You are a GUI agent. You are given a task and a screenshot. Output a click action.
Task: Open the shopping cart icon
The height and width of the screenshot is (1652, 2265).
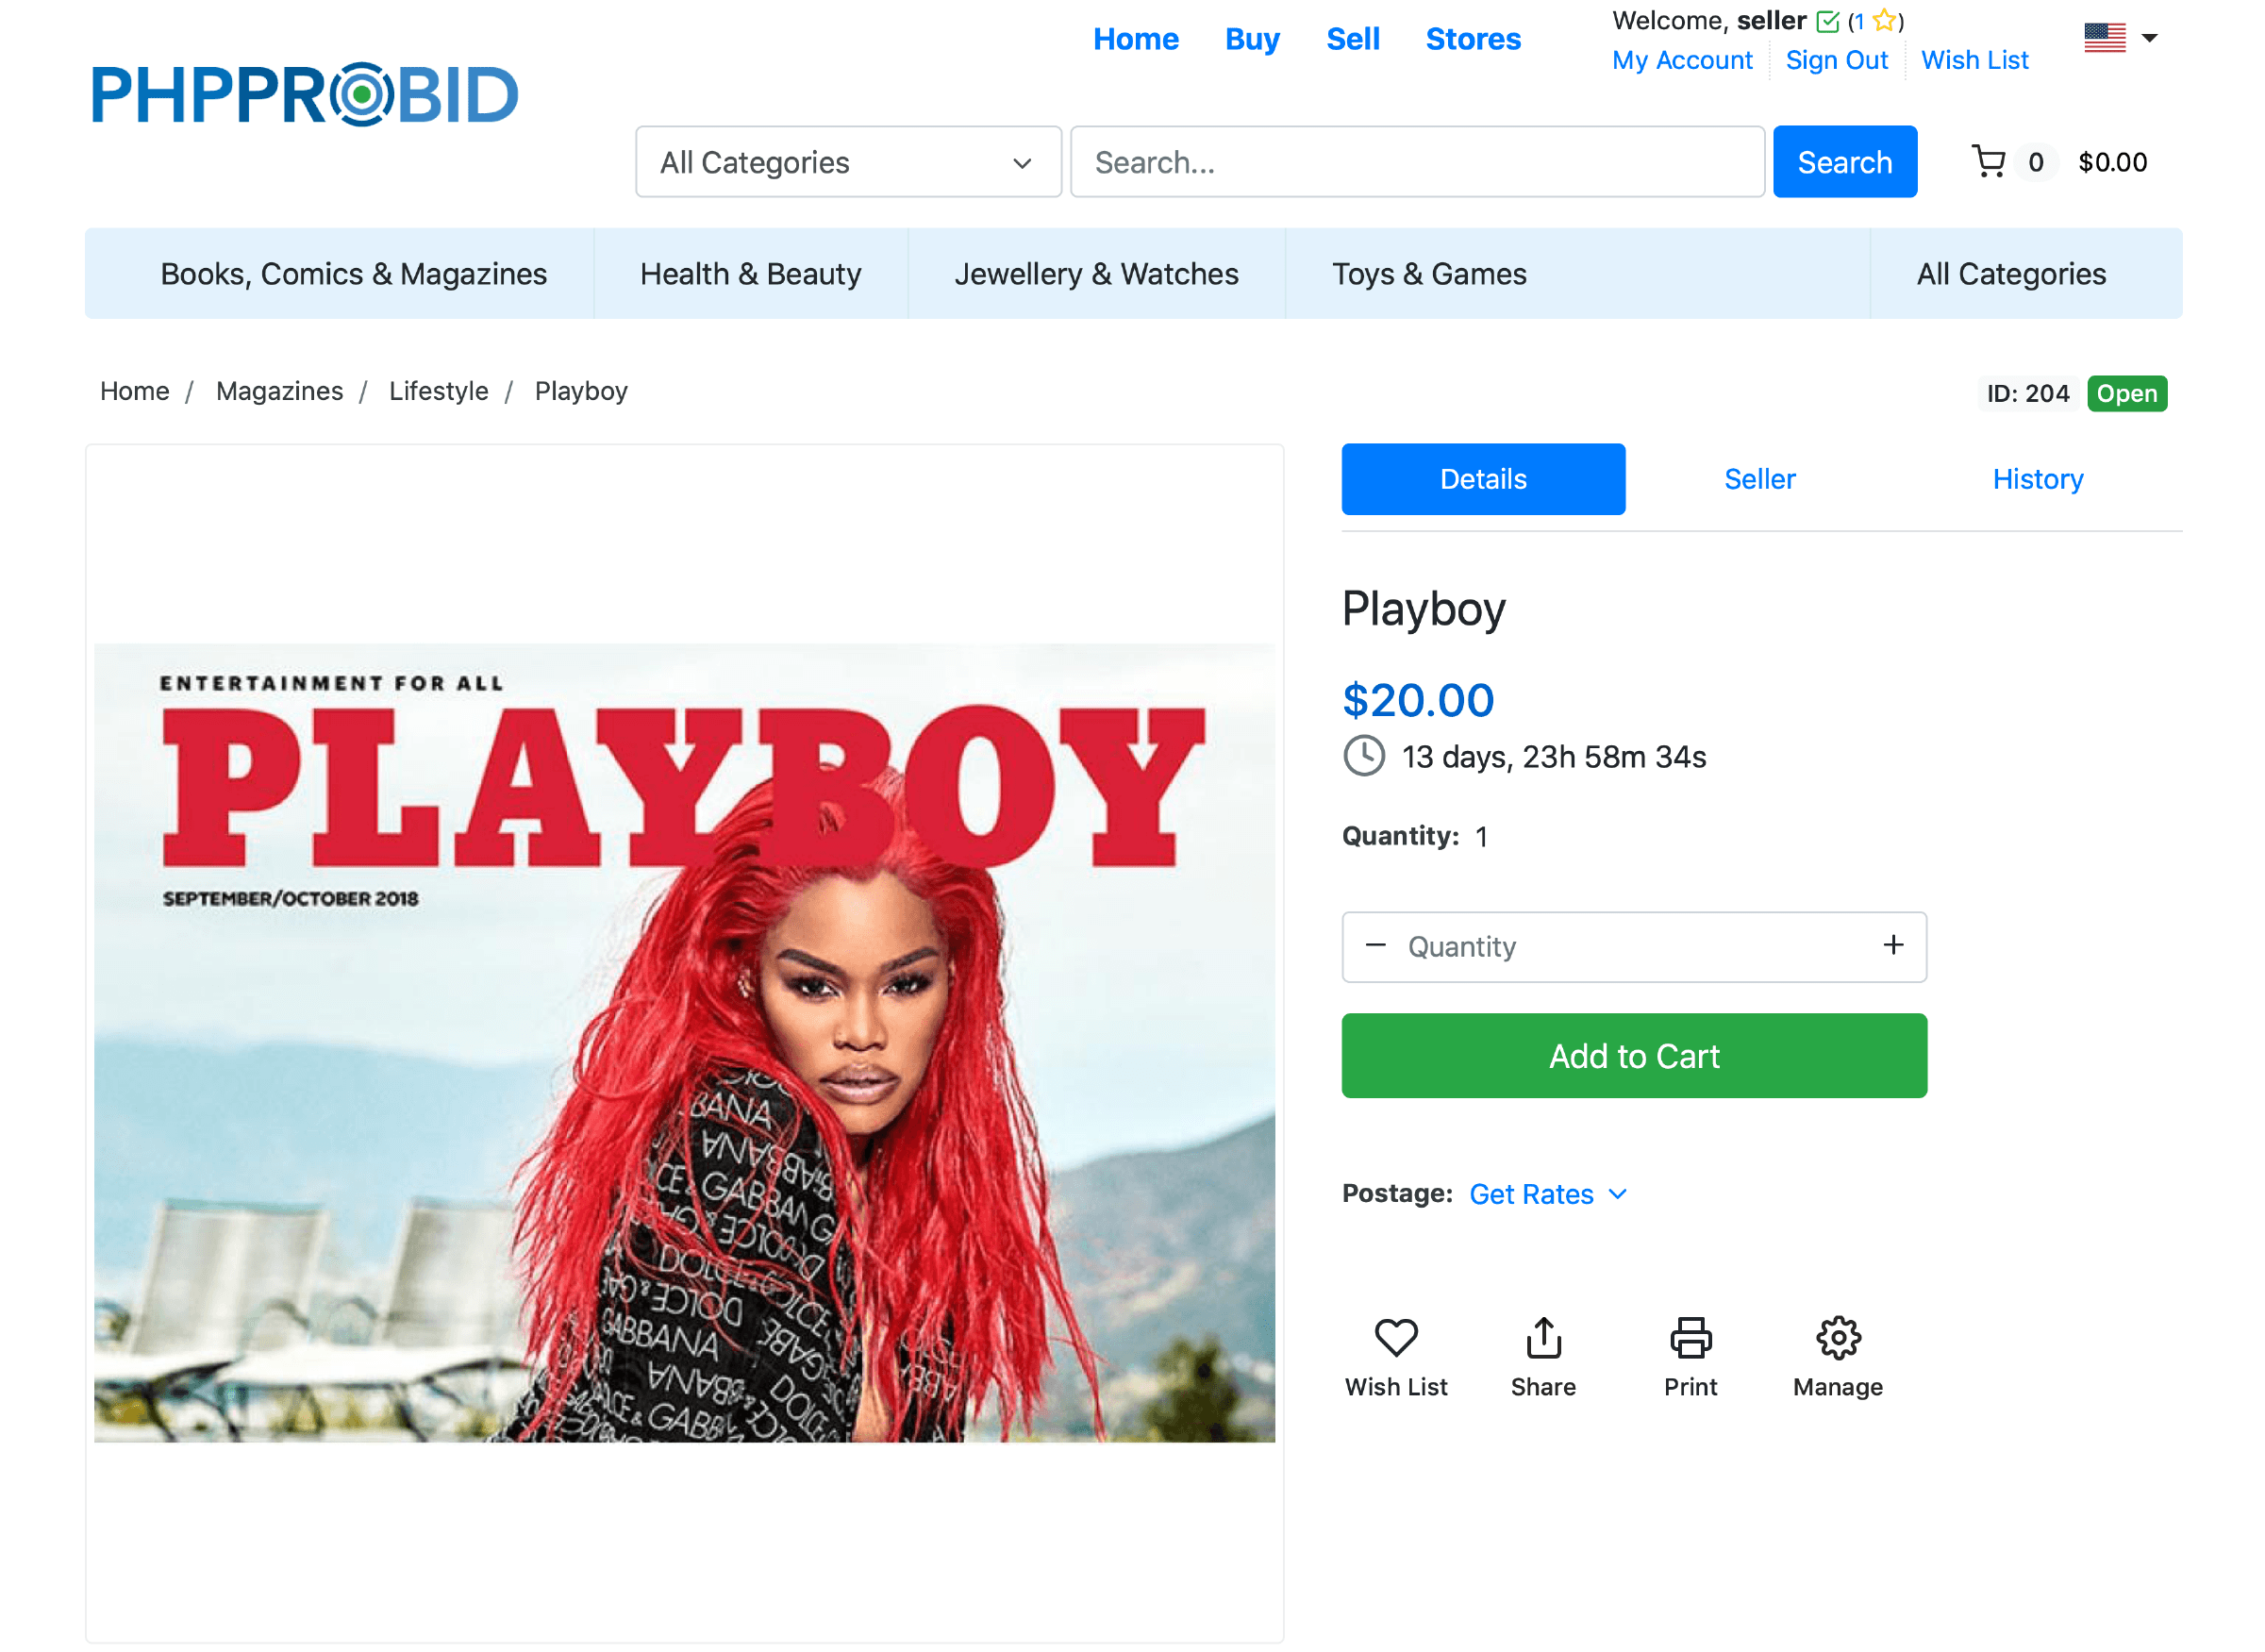1988,161
